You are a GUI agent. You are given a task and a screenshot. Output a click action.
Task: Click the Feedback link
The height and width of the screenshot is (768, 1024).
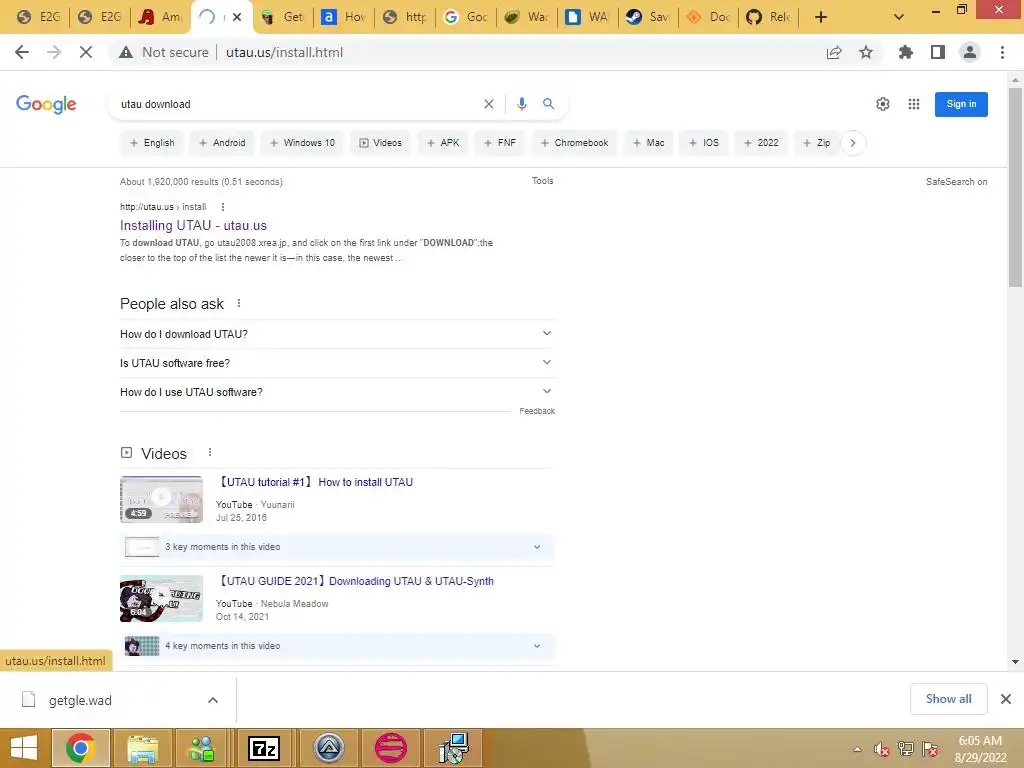537,411
